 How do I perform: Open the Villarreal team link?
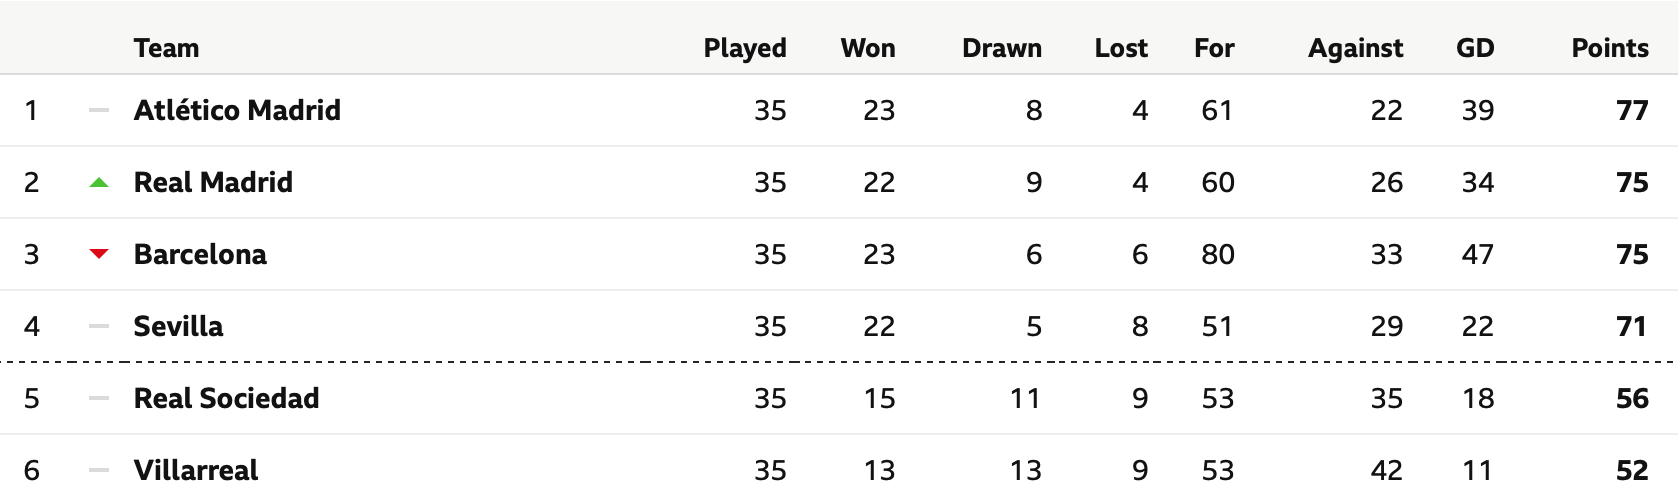(196, 470)
